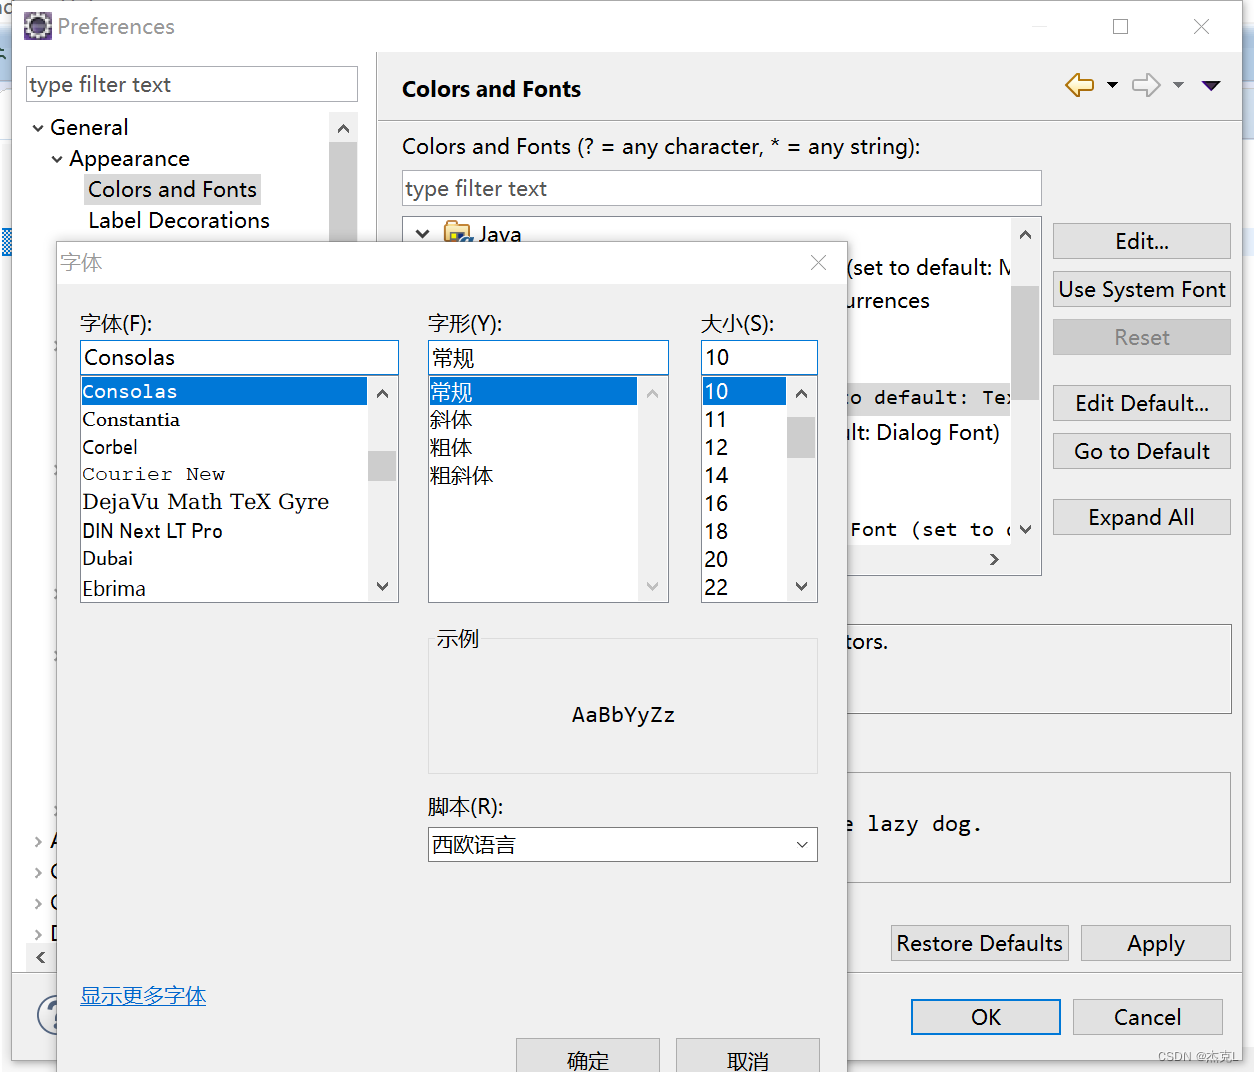
Task: Click fonts tree scroll down arrow
Action: (1025, 530)
